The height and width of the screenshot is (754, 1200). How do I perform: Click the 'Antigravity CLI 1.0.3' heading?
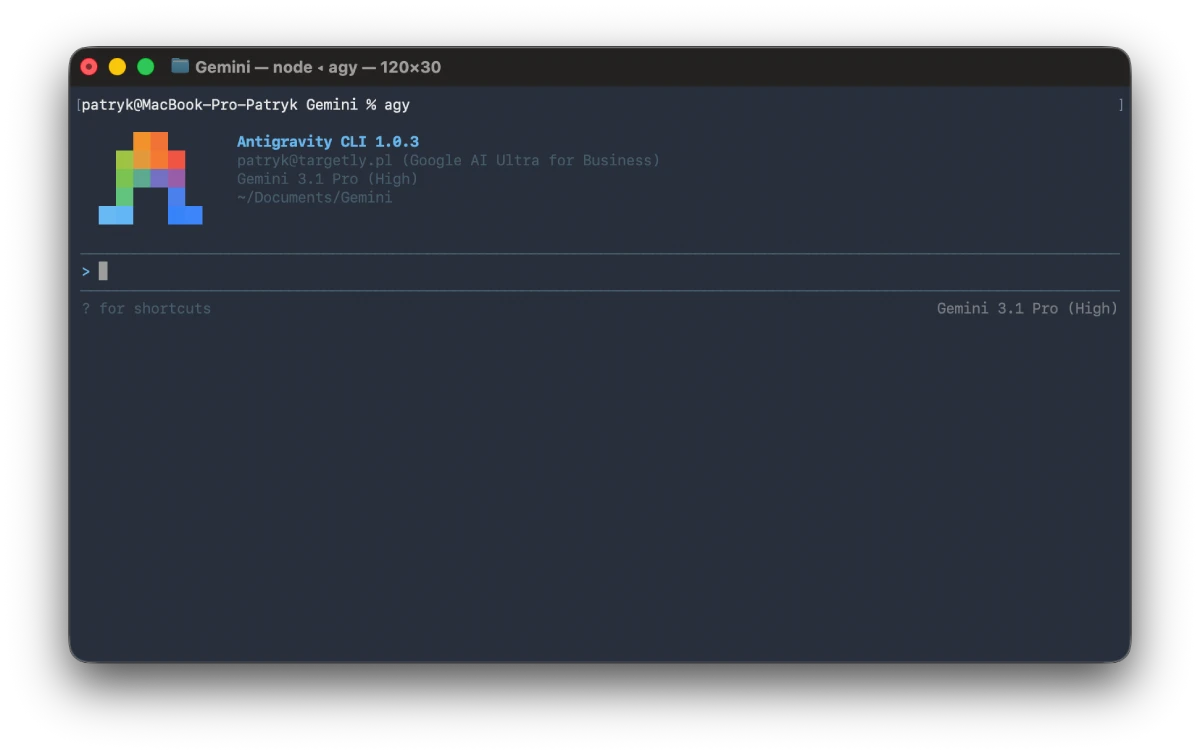point(328,142)
